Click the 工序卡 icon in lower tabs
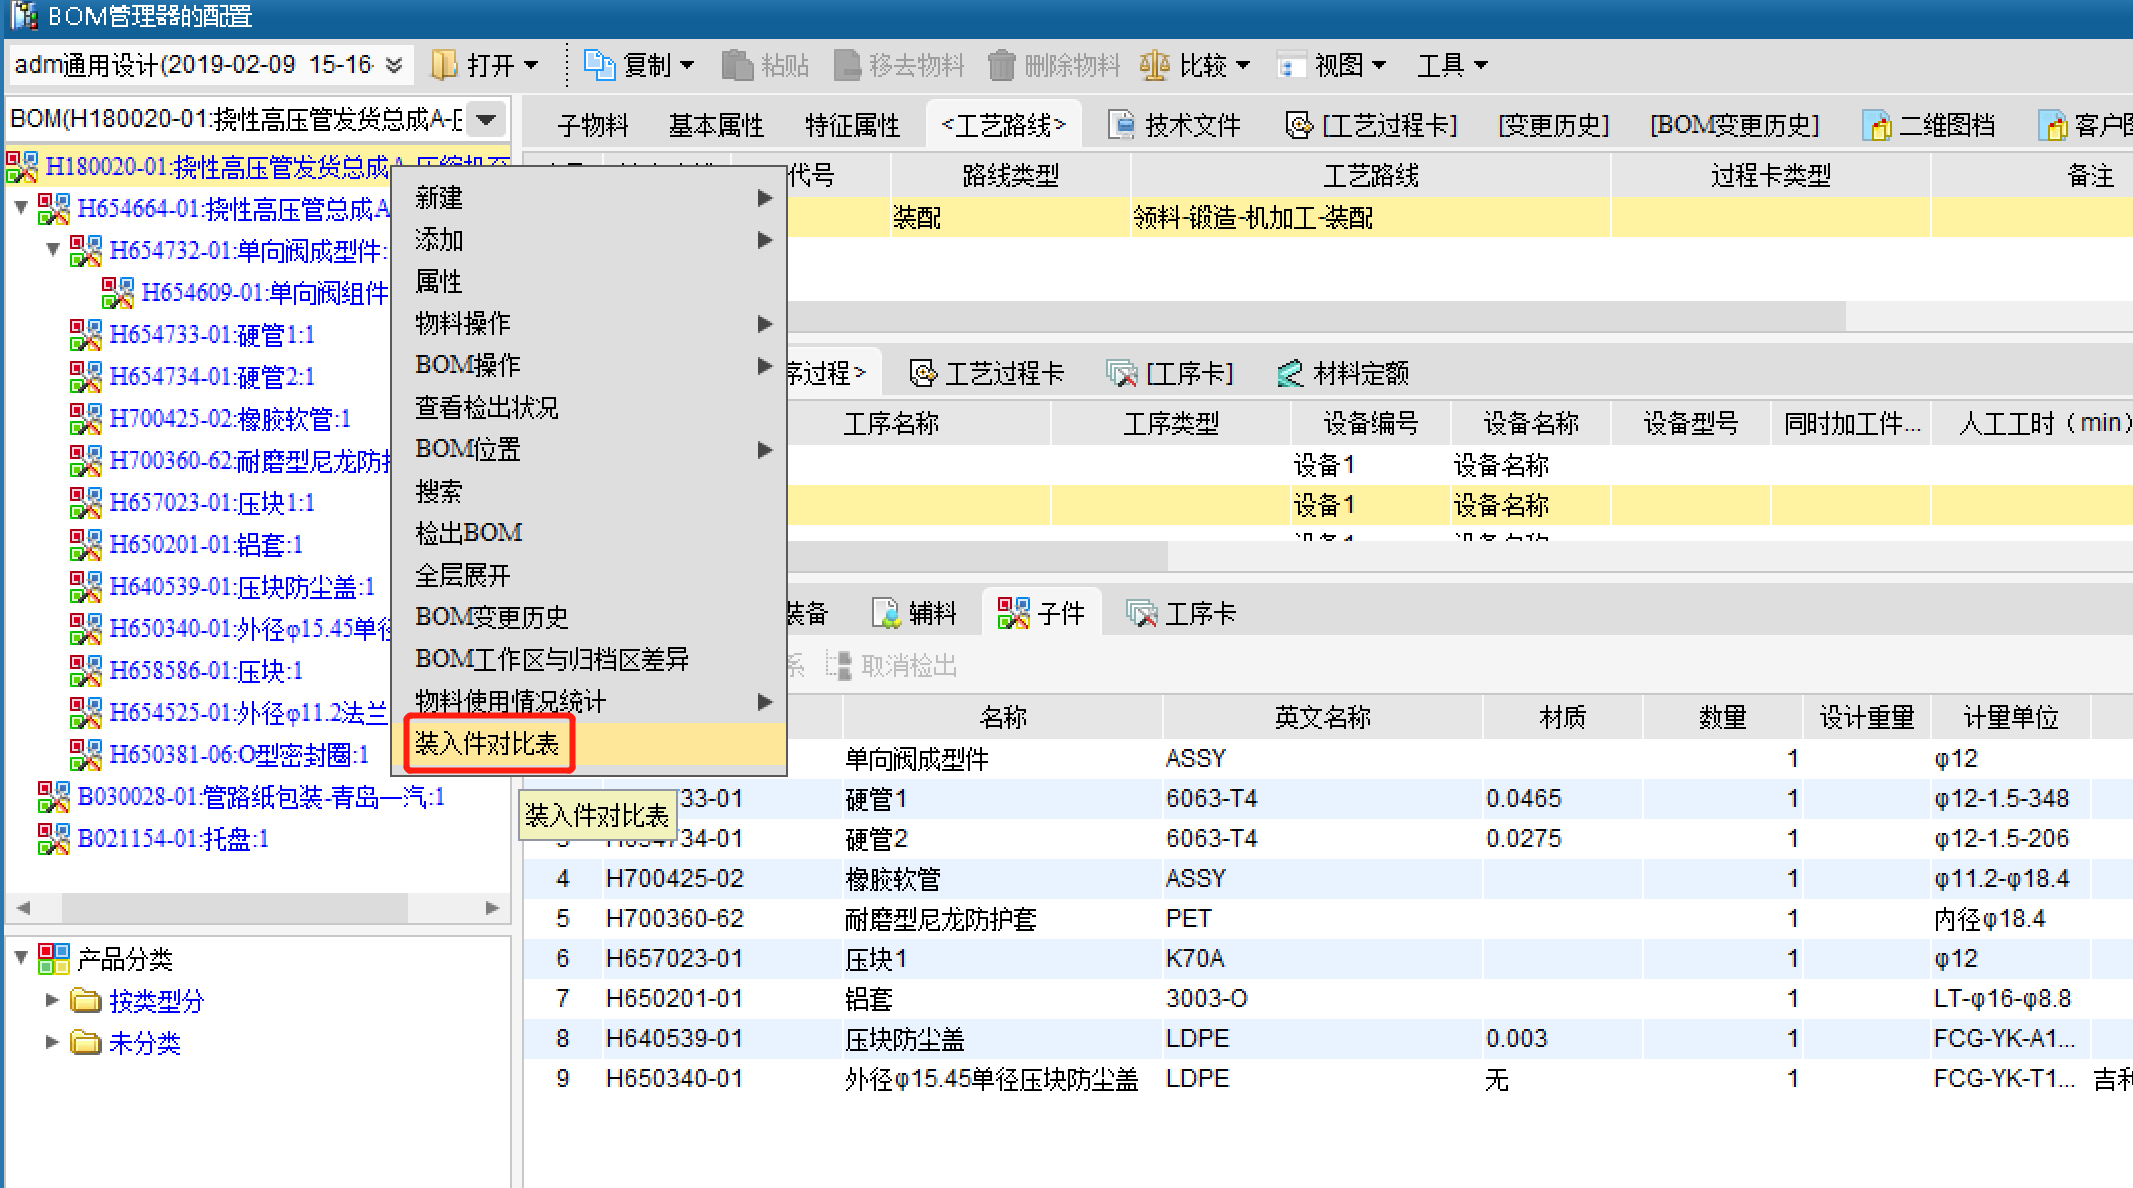Viewport: 2133px width, 1188px height. pos(1141,613)
